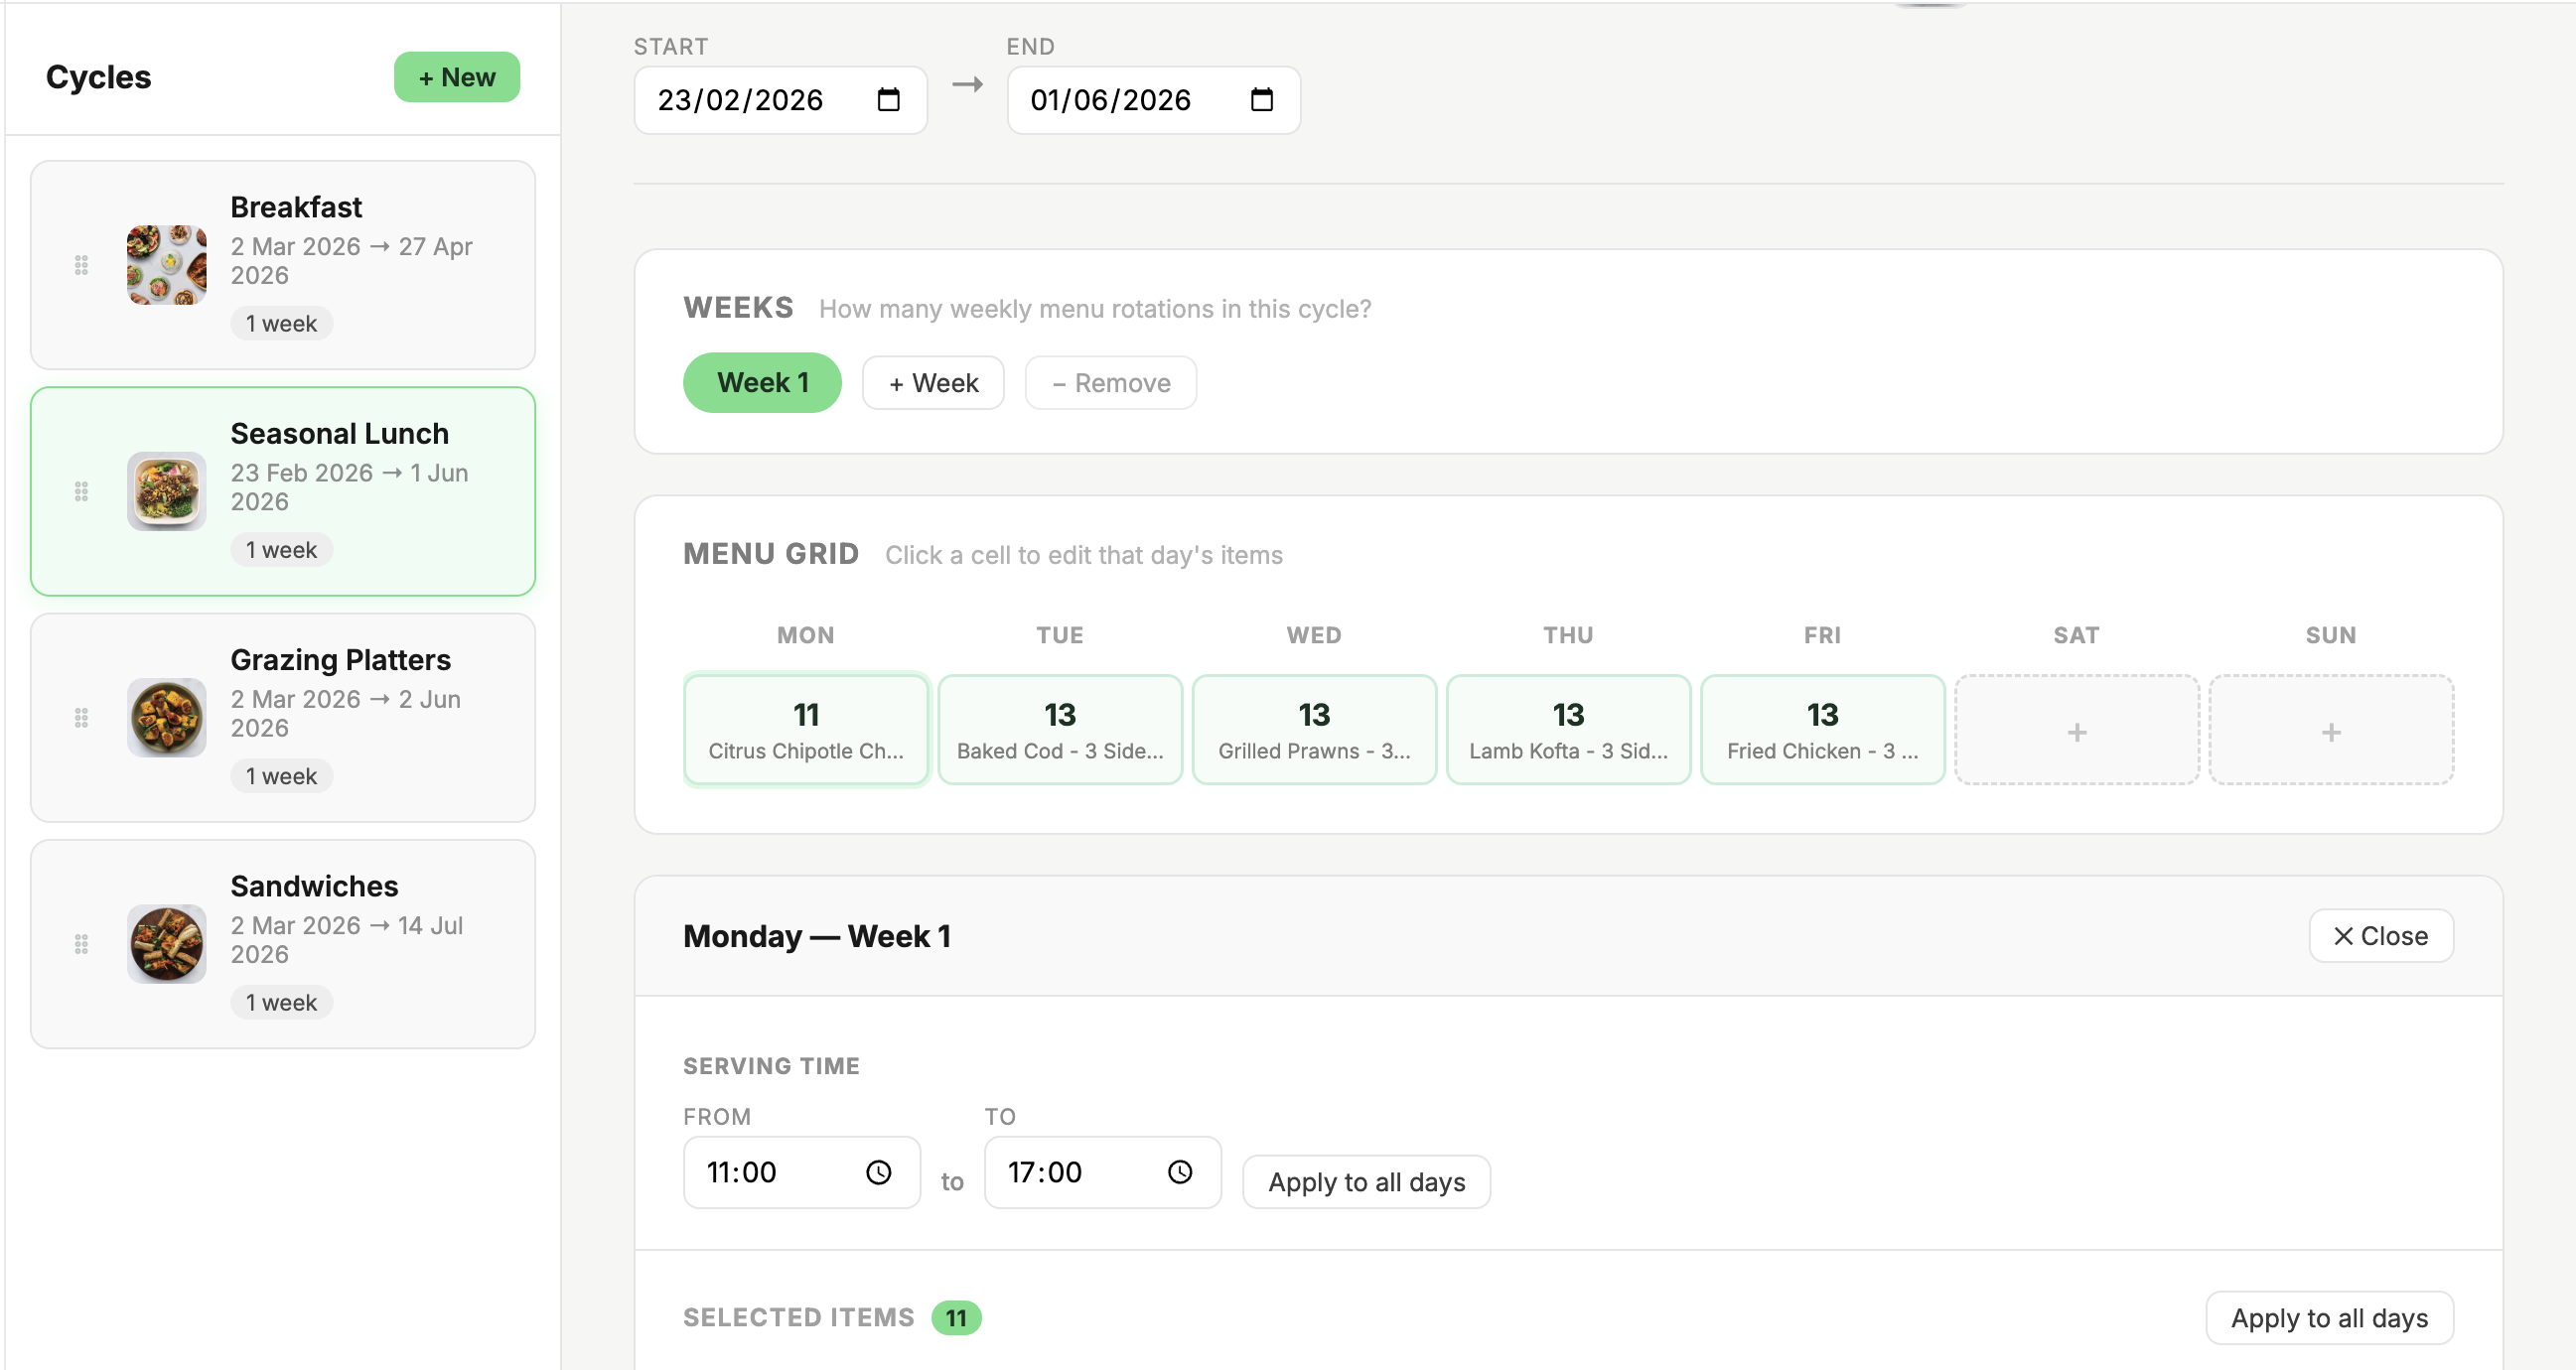The image size is (2576, 1370).
Task: Open the end date calendar picker
Action: [x=1261, y=99]
